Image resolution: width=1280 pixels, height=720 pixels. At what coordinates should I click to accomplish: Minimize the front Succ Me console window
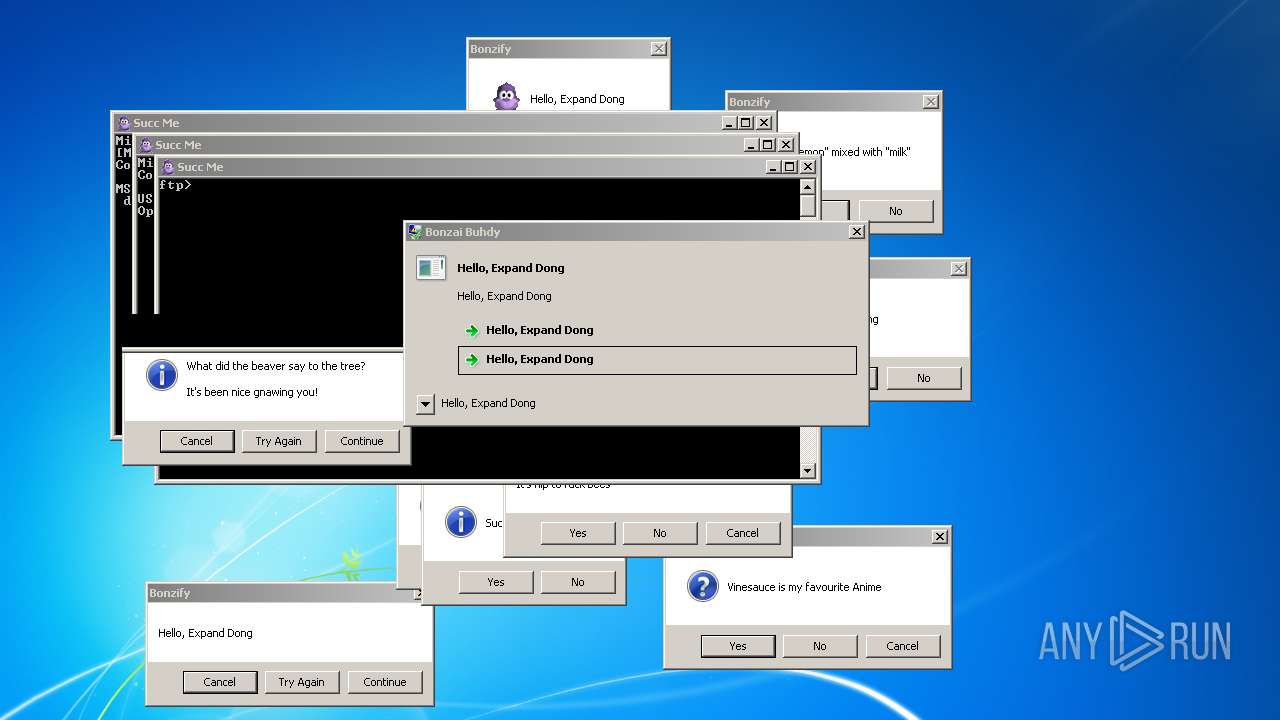click(773, 167)
